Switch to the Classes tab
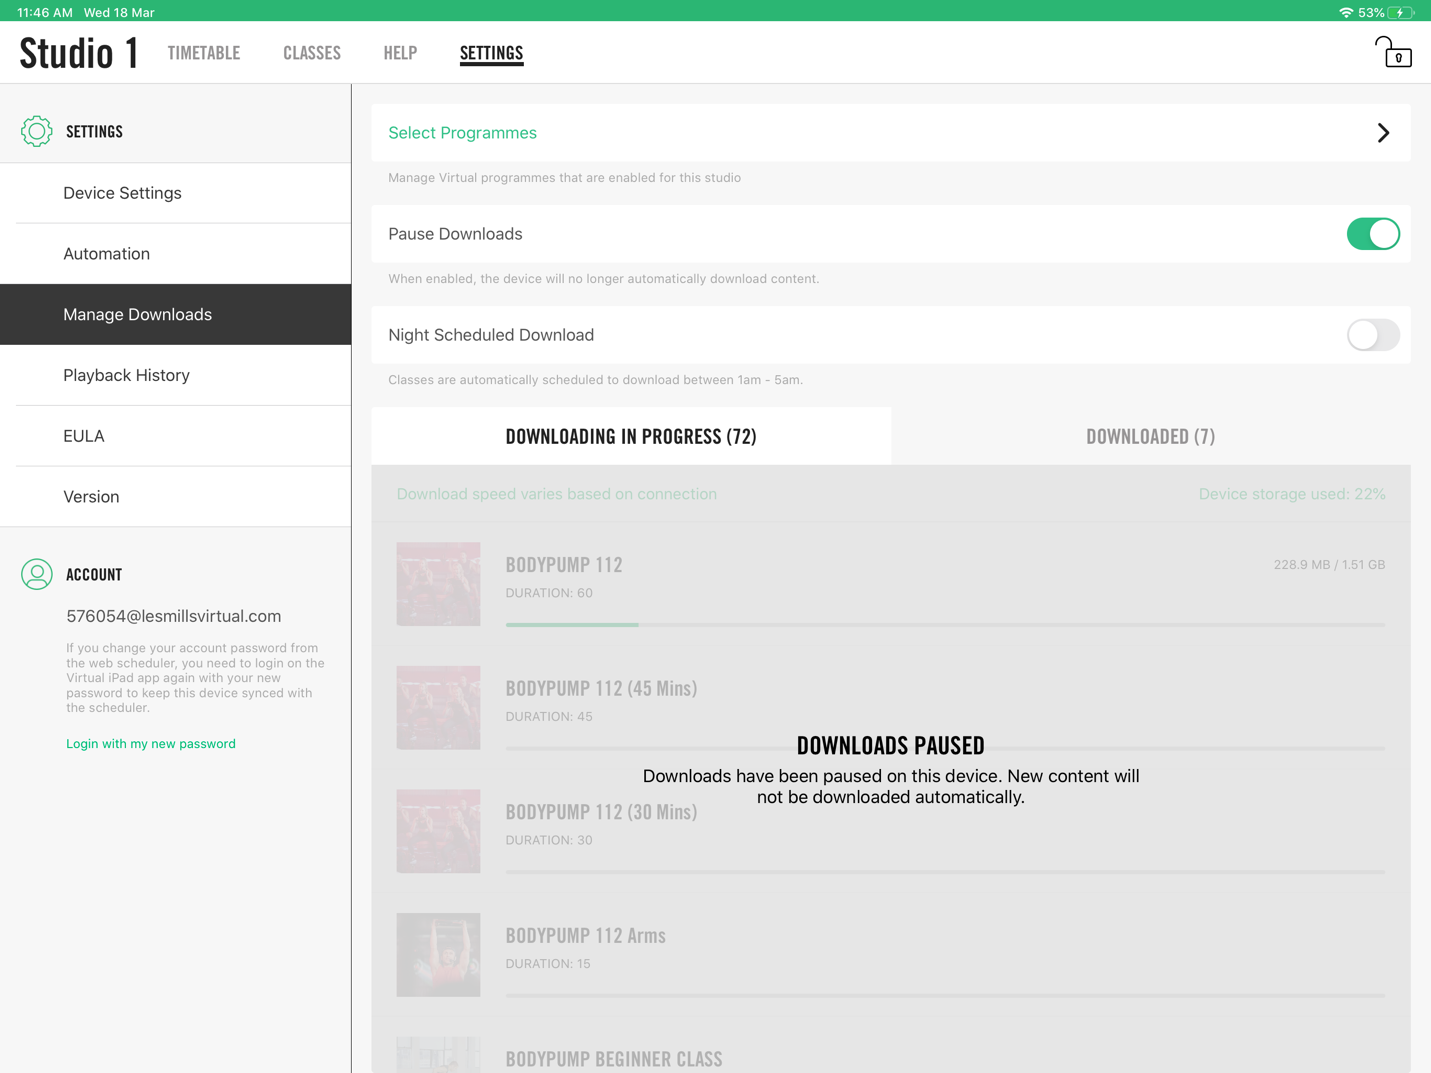The image size is (1431, 1073). 312,53
